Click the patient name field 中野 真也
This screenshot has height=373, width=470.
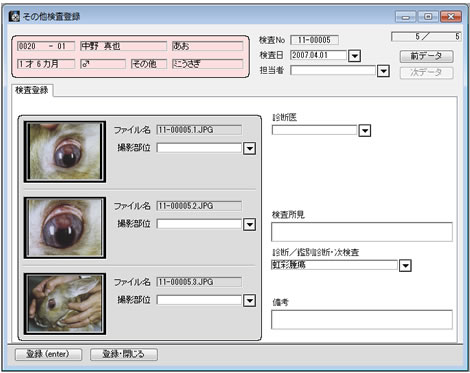[x=123, y=46]
